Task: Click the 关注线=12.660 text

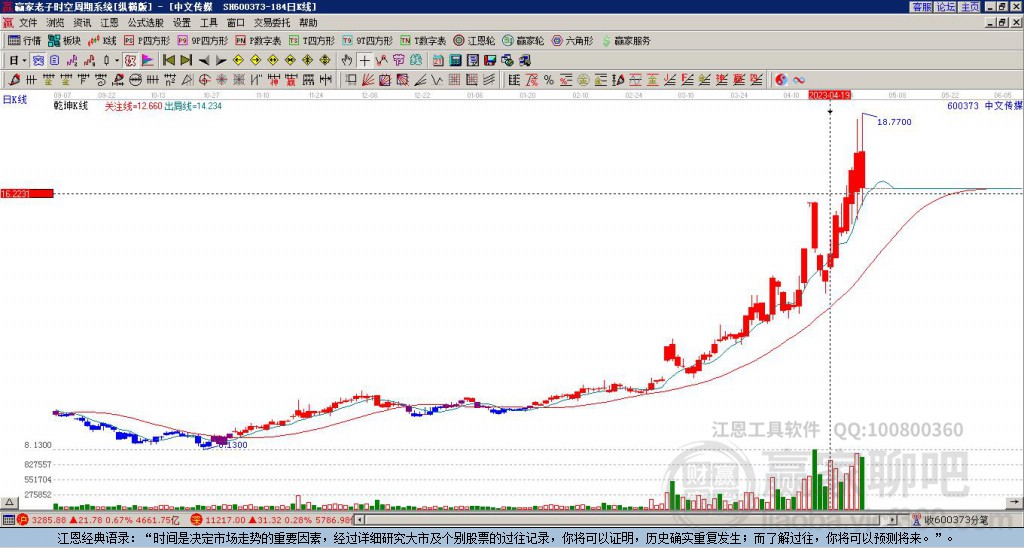Action: [x=133, y=106]
